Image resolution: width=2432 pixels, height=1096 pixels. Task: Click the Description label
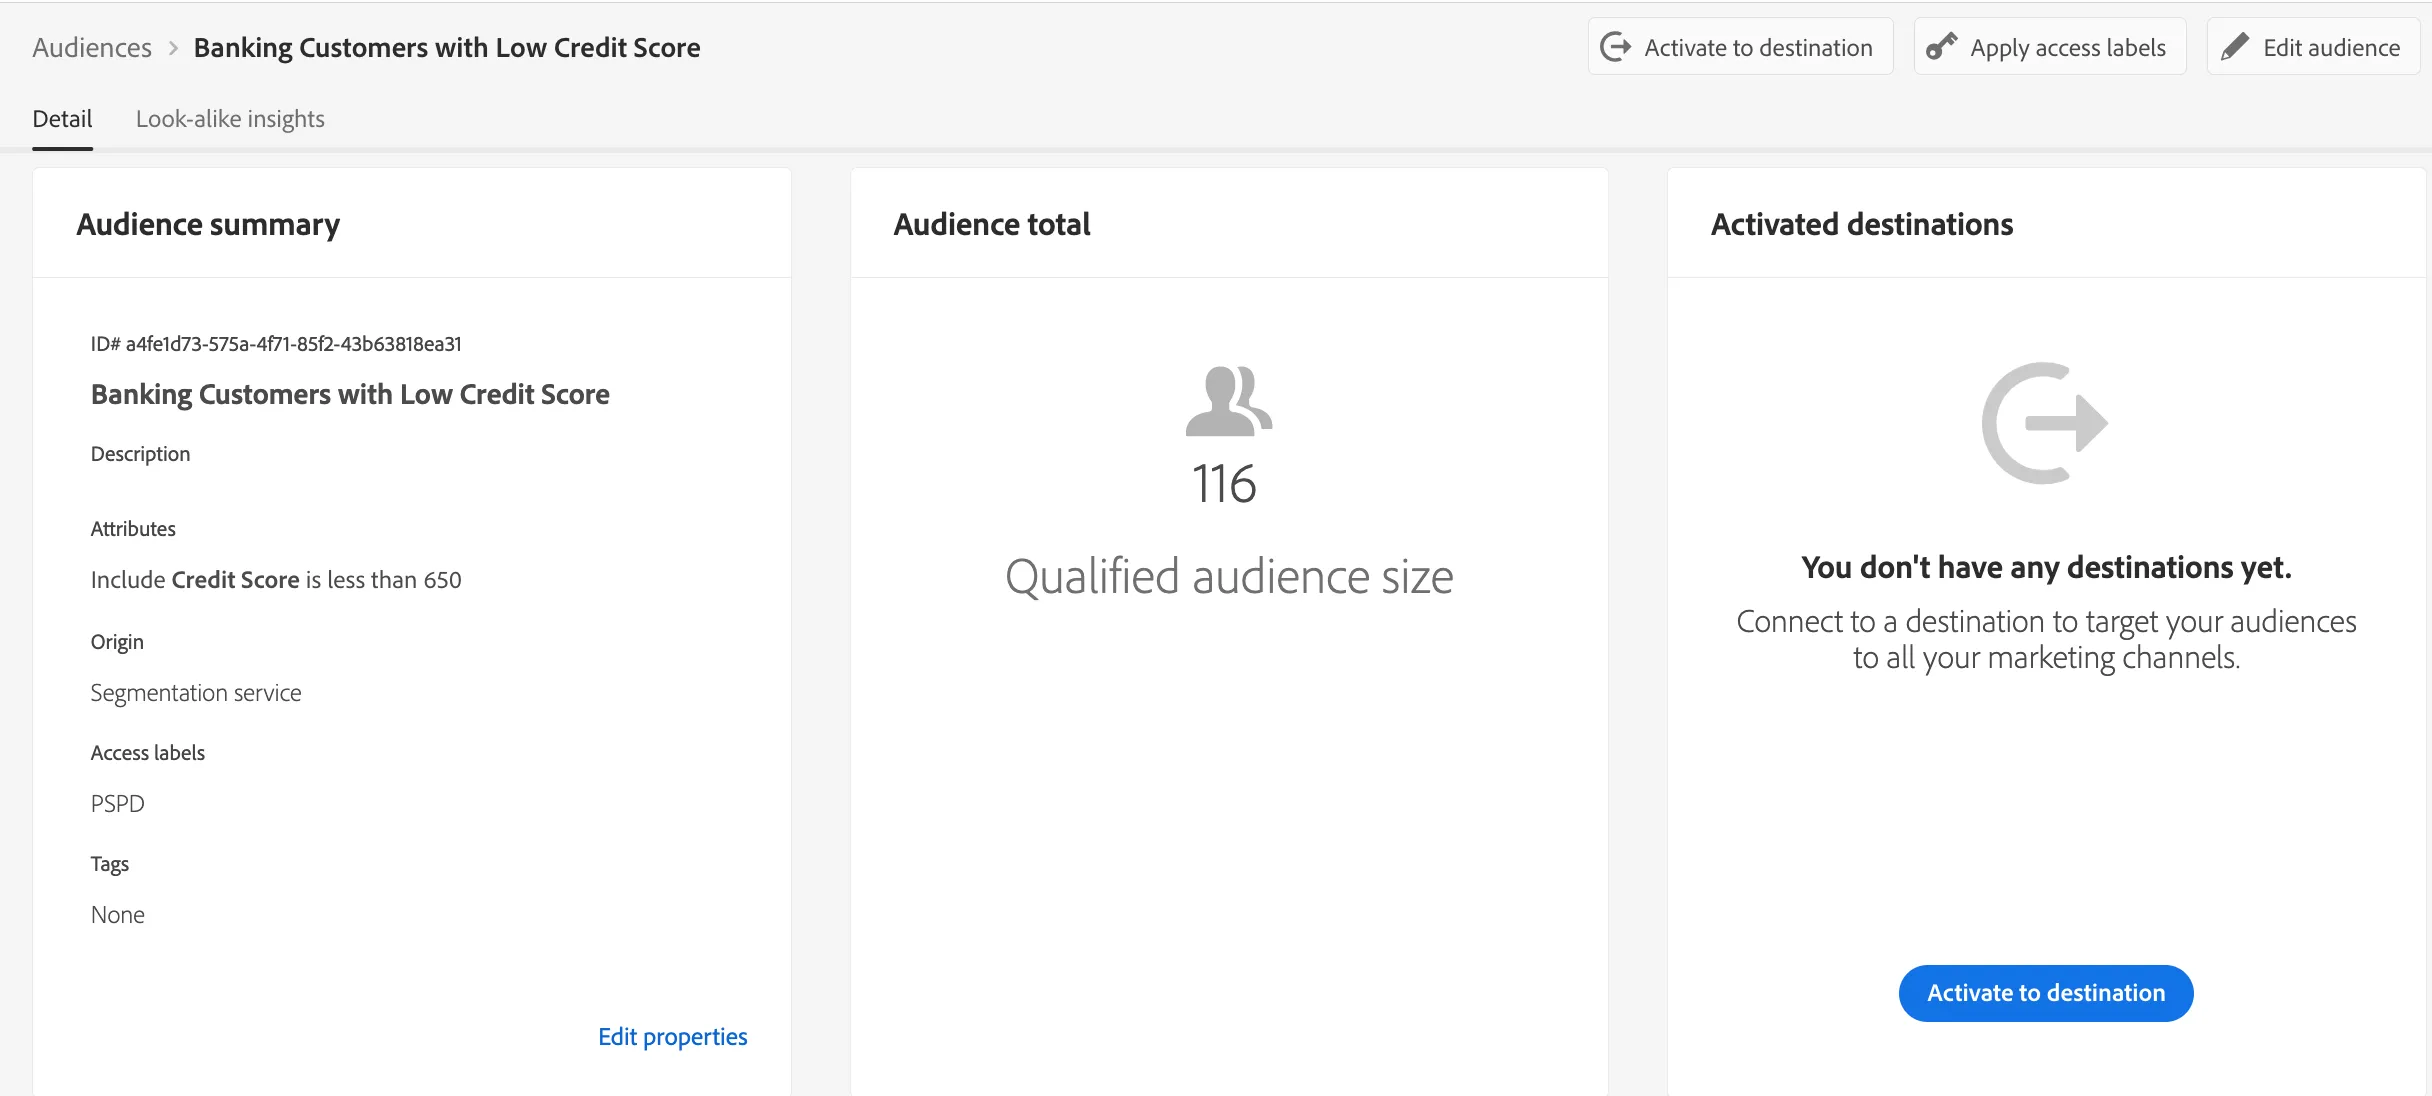[140, 454]
